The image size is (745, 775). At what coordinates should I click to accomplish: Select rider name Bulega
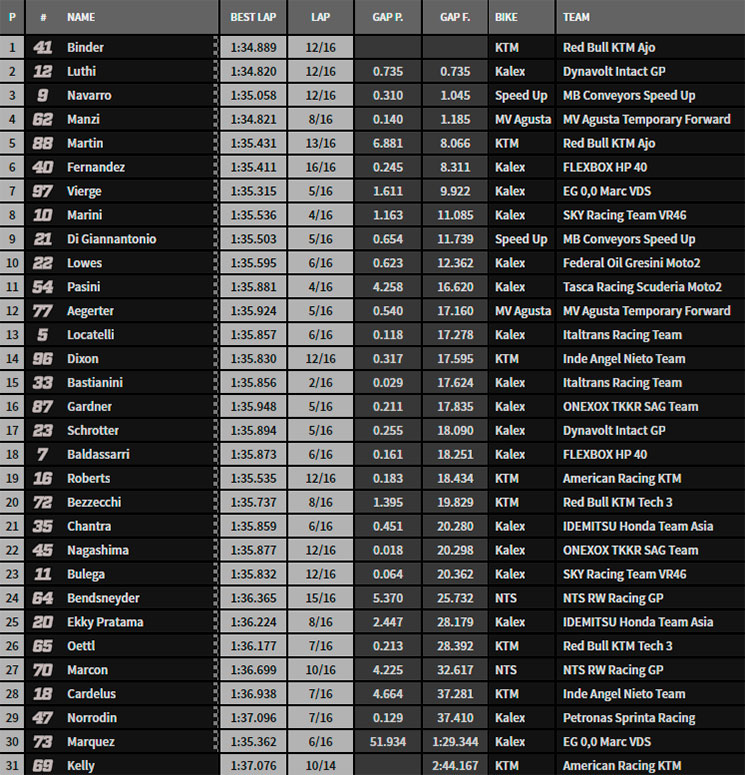tap(86, 574)
